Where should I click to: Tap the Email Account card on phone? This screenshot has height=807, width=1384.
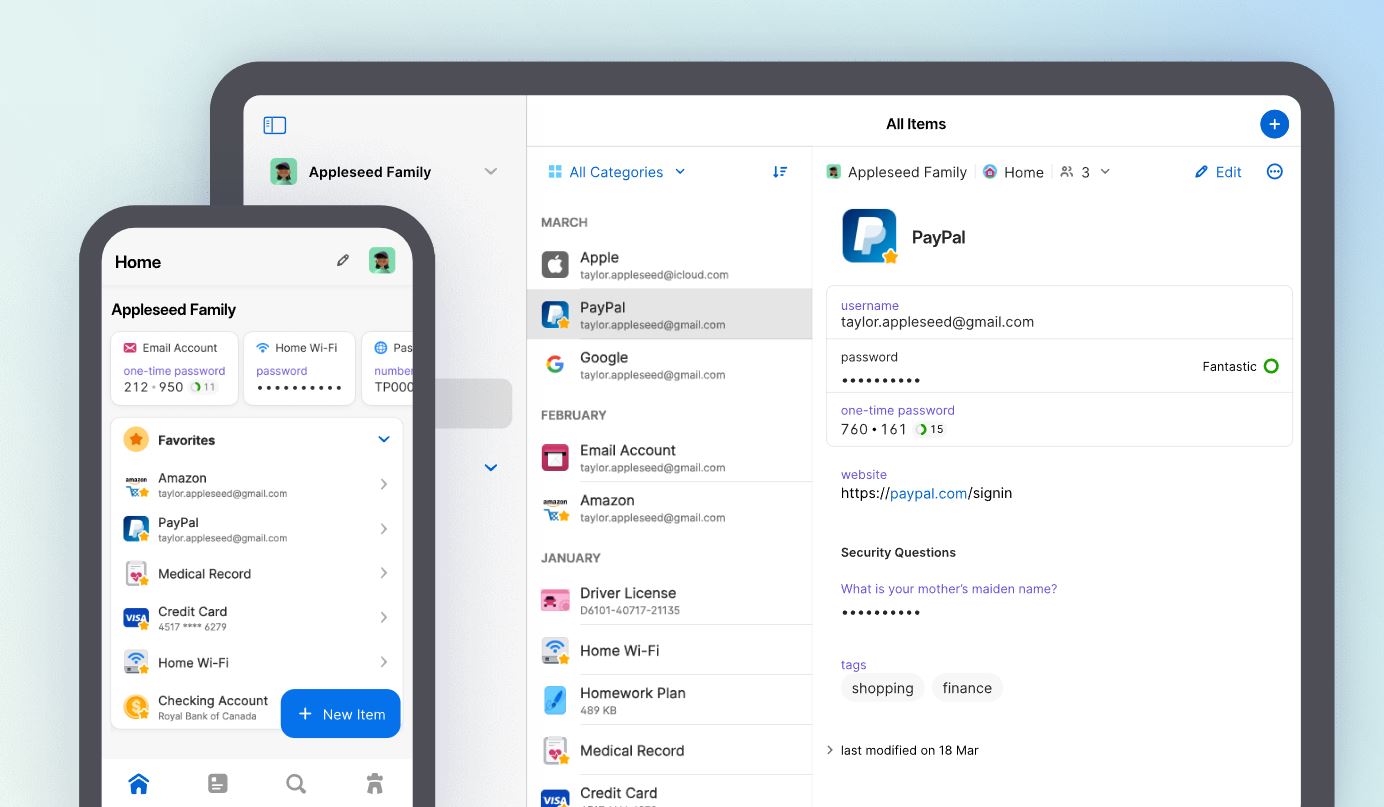pos(175,368)
